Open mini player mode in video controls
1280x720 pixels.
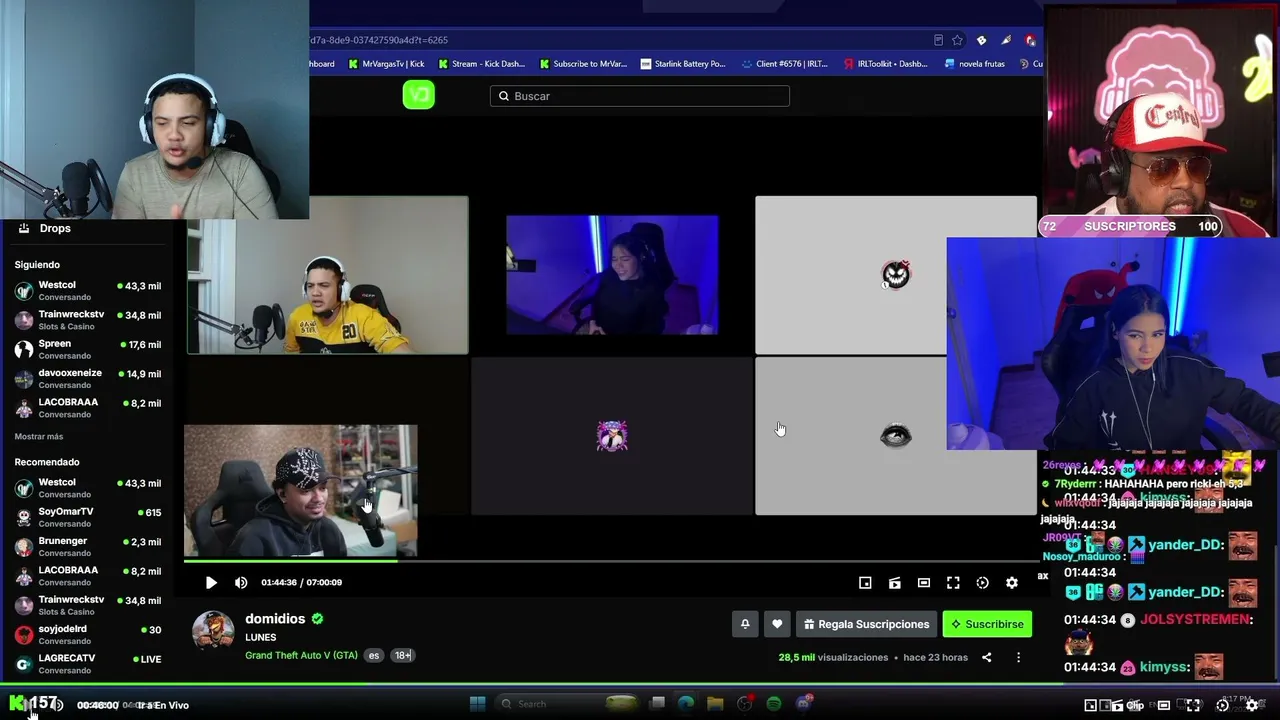point(865,583)
